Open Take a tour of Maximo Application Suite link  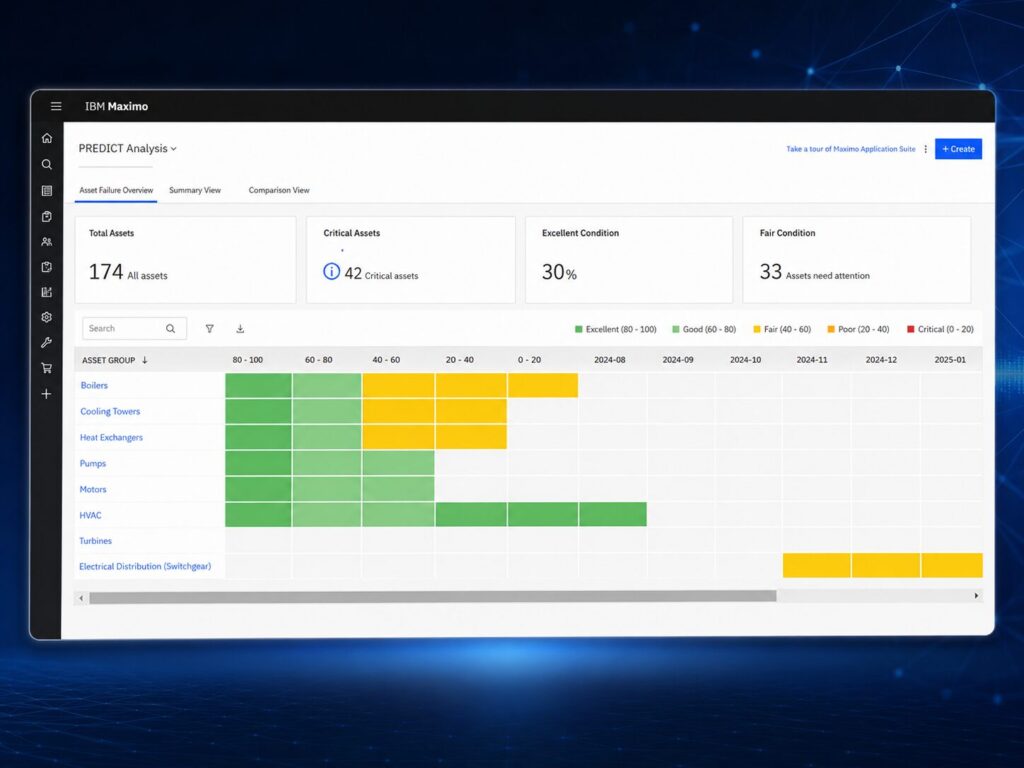click(850, 149)
